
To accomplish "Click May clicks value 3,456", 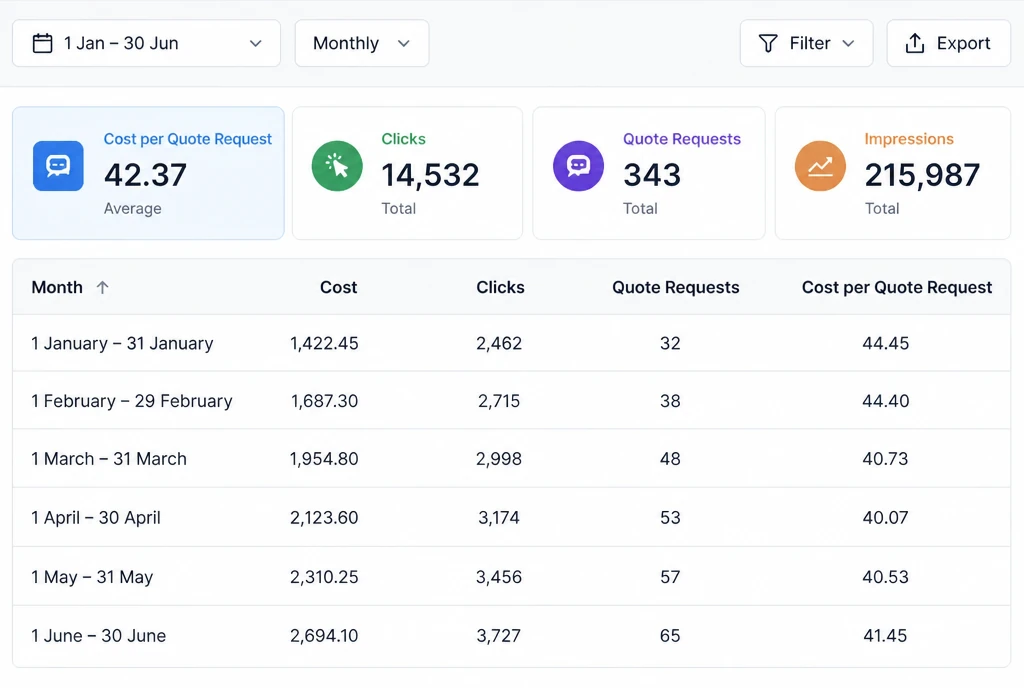I will (499, 577).
